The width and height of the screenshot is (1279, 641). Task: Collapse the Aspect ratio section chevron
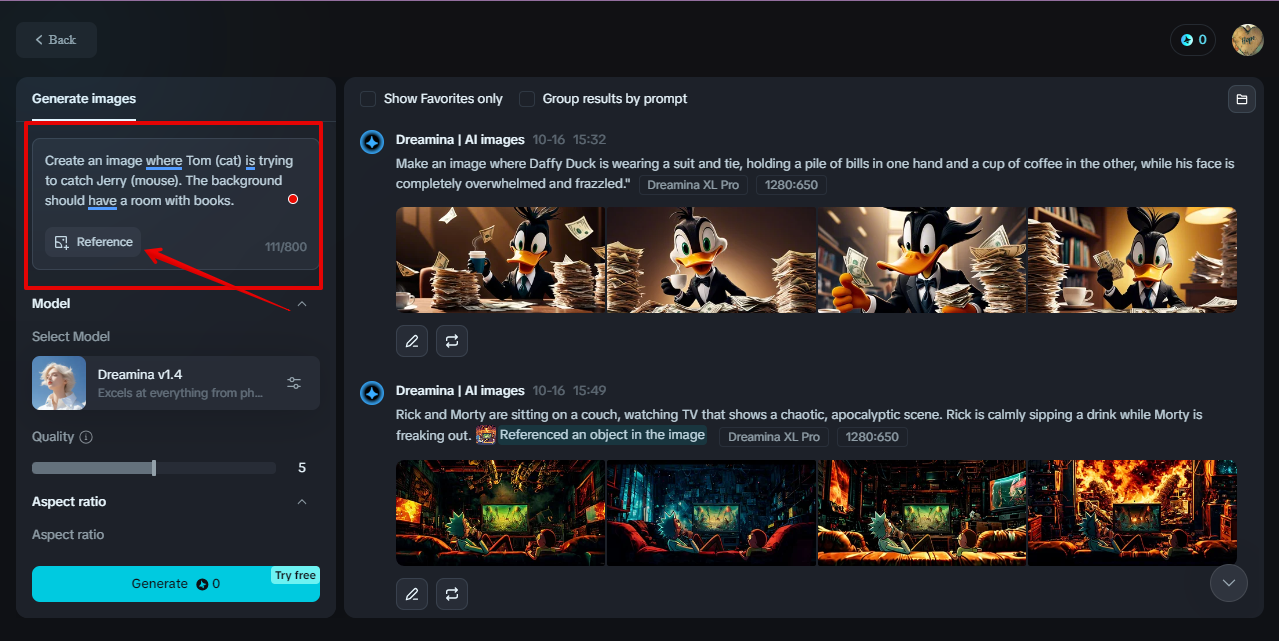(302, 502)
